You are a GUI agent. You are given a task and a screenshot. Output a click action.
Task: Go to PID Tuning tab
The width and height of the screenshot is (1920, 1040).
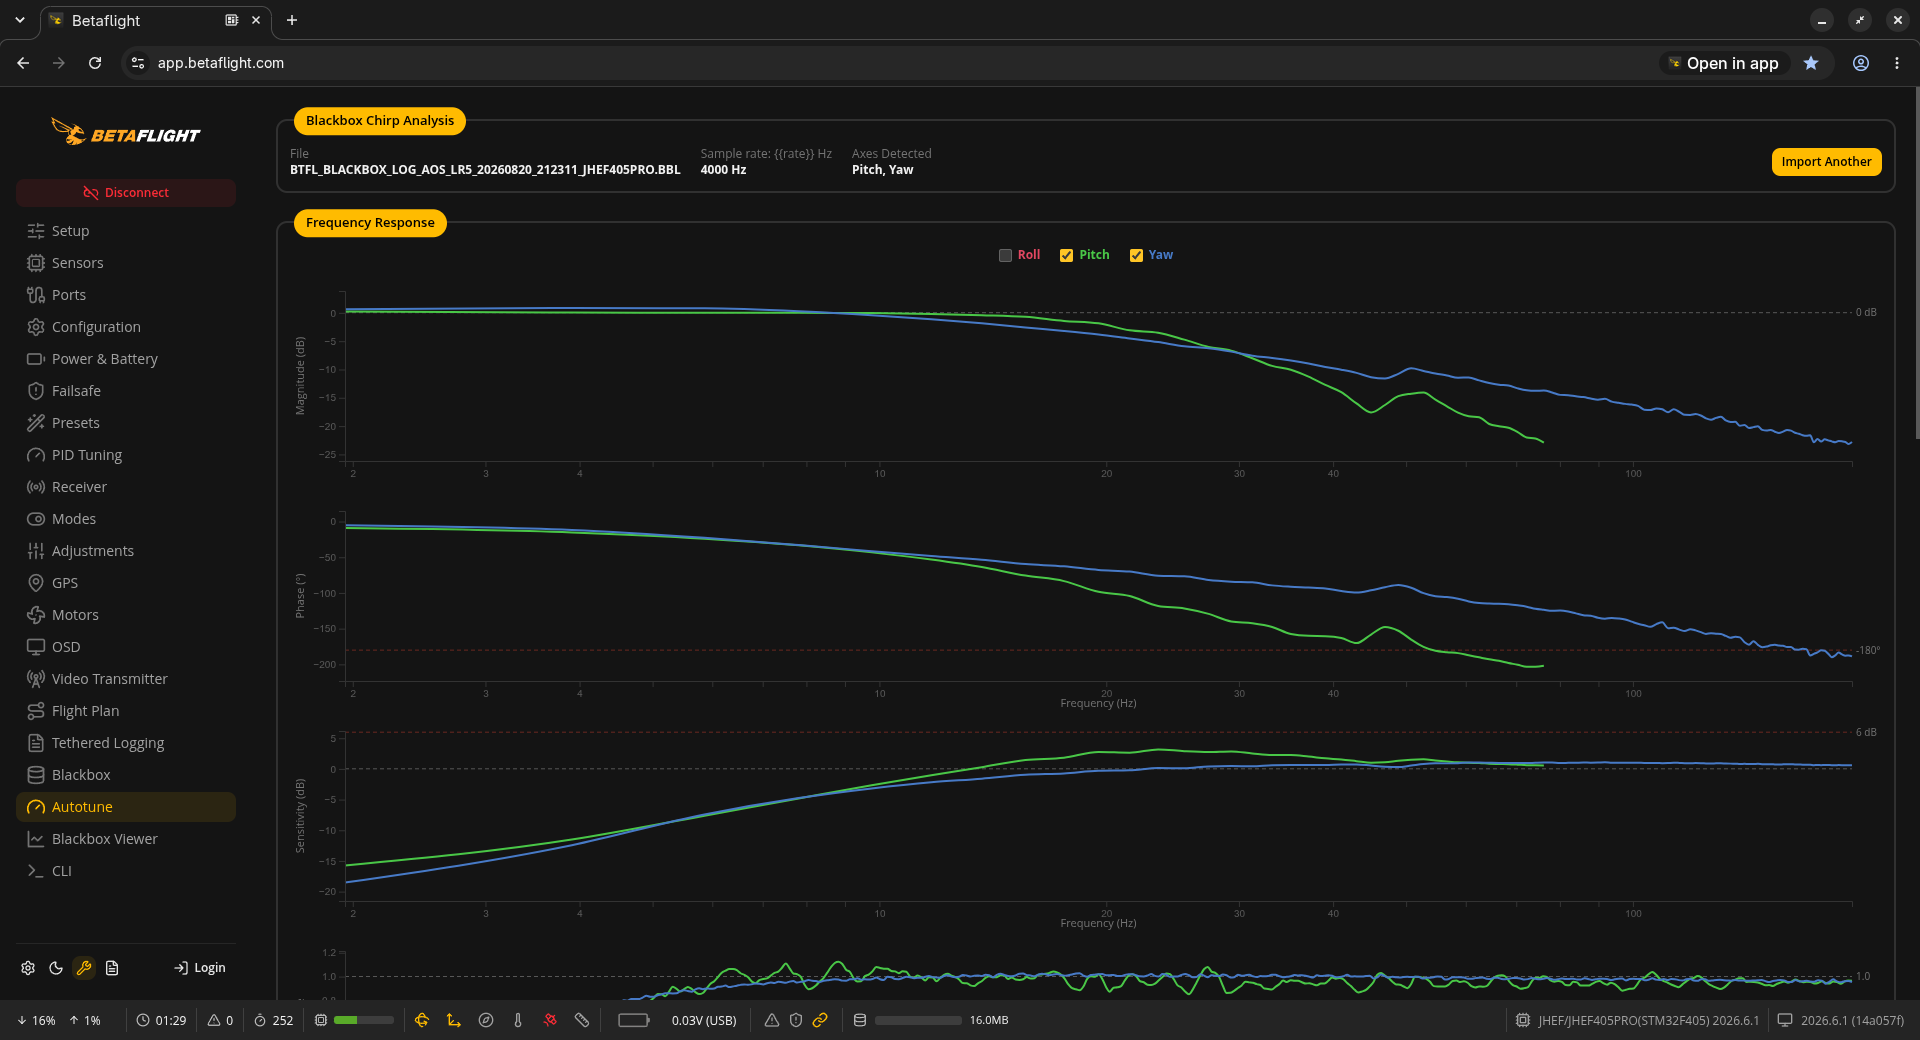tap(126, 455)
